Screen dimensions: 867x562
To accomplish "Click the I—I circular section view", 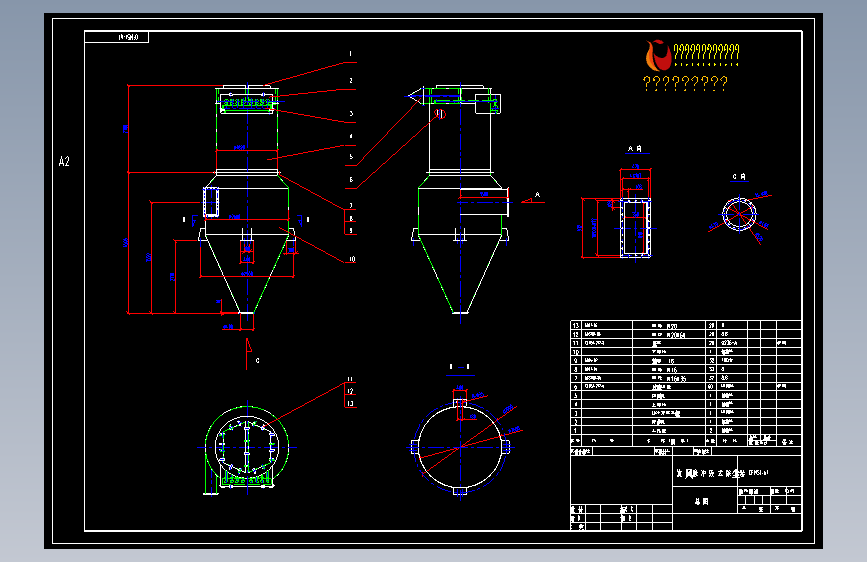I will point(460,447).
